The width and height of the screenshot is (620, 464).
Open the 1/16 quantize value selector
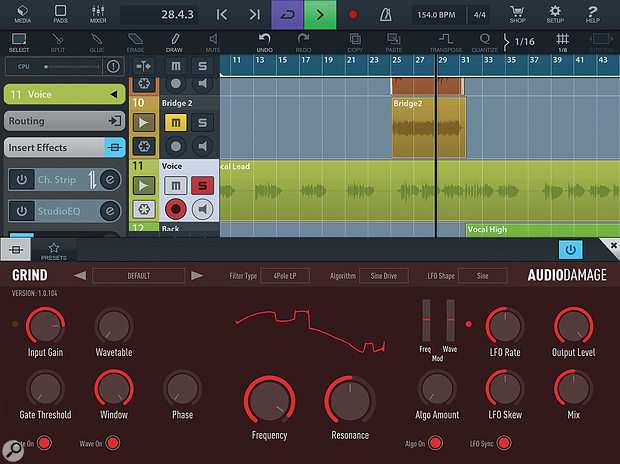[x=519, y=42]
